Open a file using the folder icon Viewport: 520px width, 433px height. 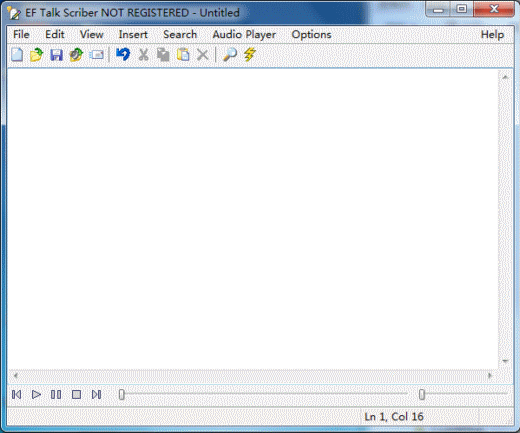36,55
